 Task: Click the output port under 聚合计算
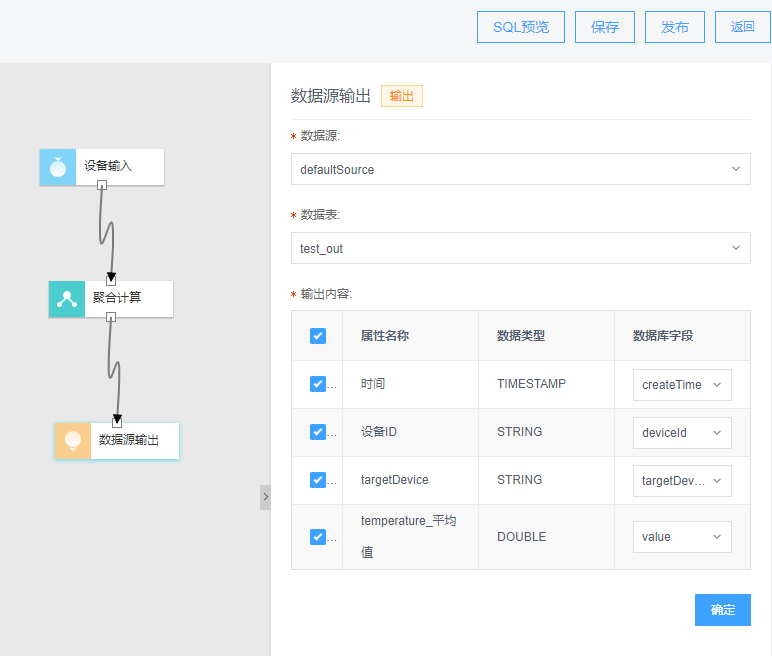[x=111, y=317]
